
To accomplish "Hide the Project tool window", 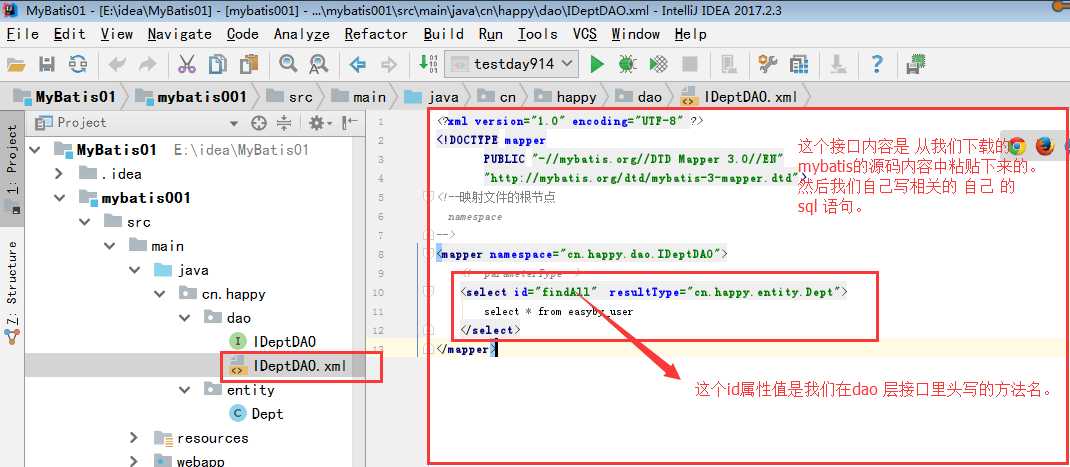I will (349, 123).
